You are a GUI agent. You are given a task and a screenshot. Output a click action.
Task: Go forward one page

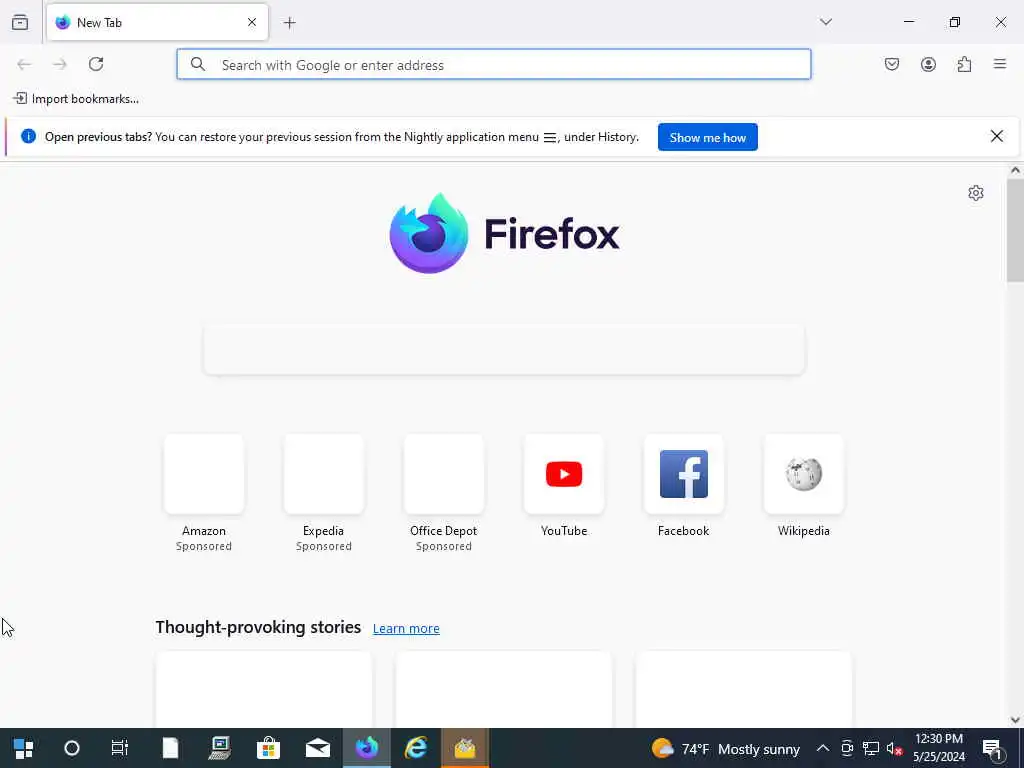click(x=60, y=64)
